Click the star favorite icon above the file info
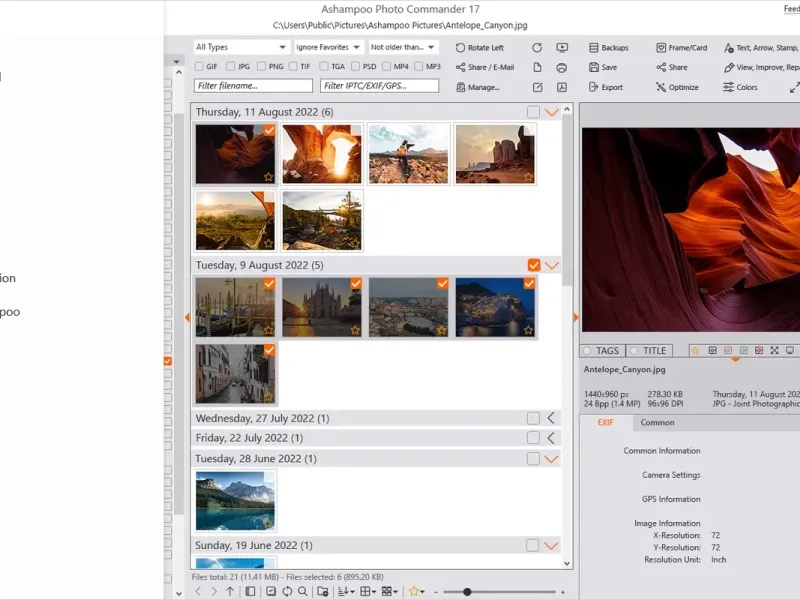 pyautogui.click(x=696, y=351)
